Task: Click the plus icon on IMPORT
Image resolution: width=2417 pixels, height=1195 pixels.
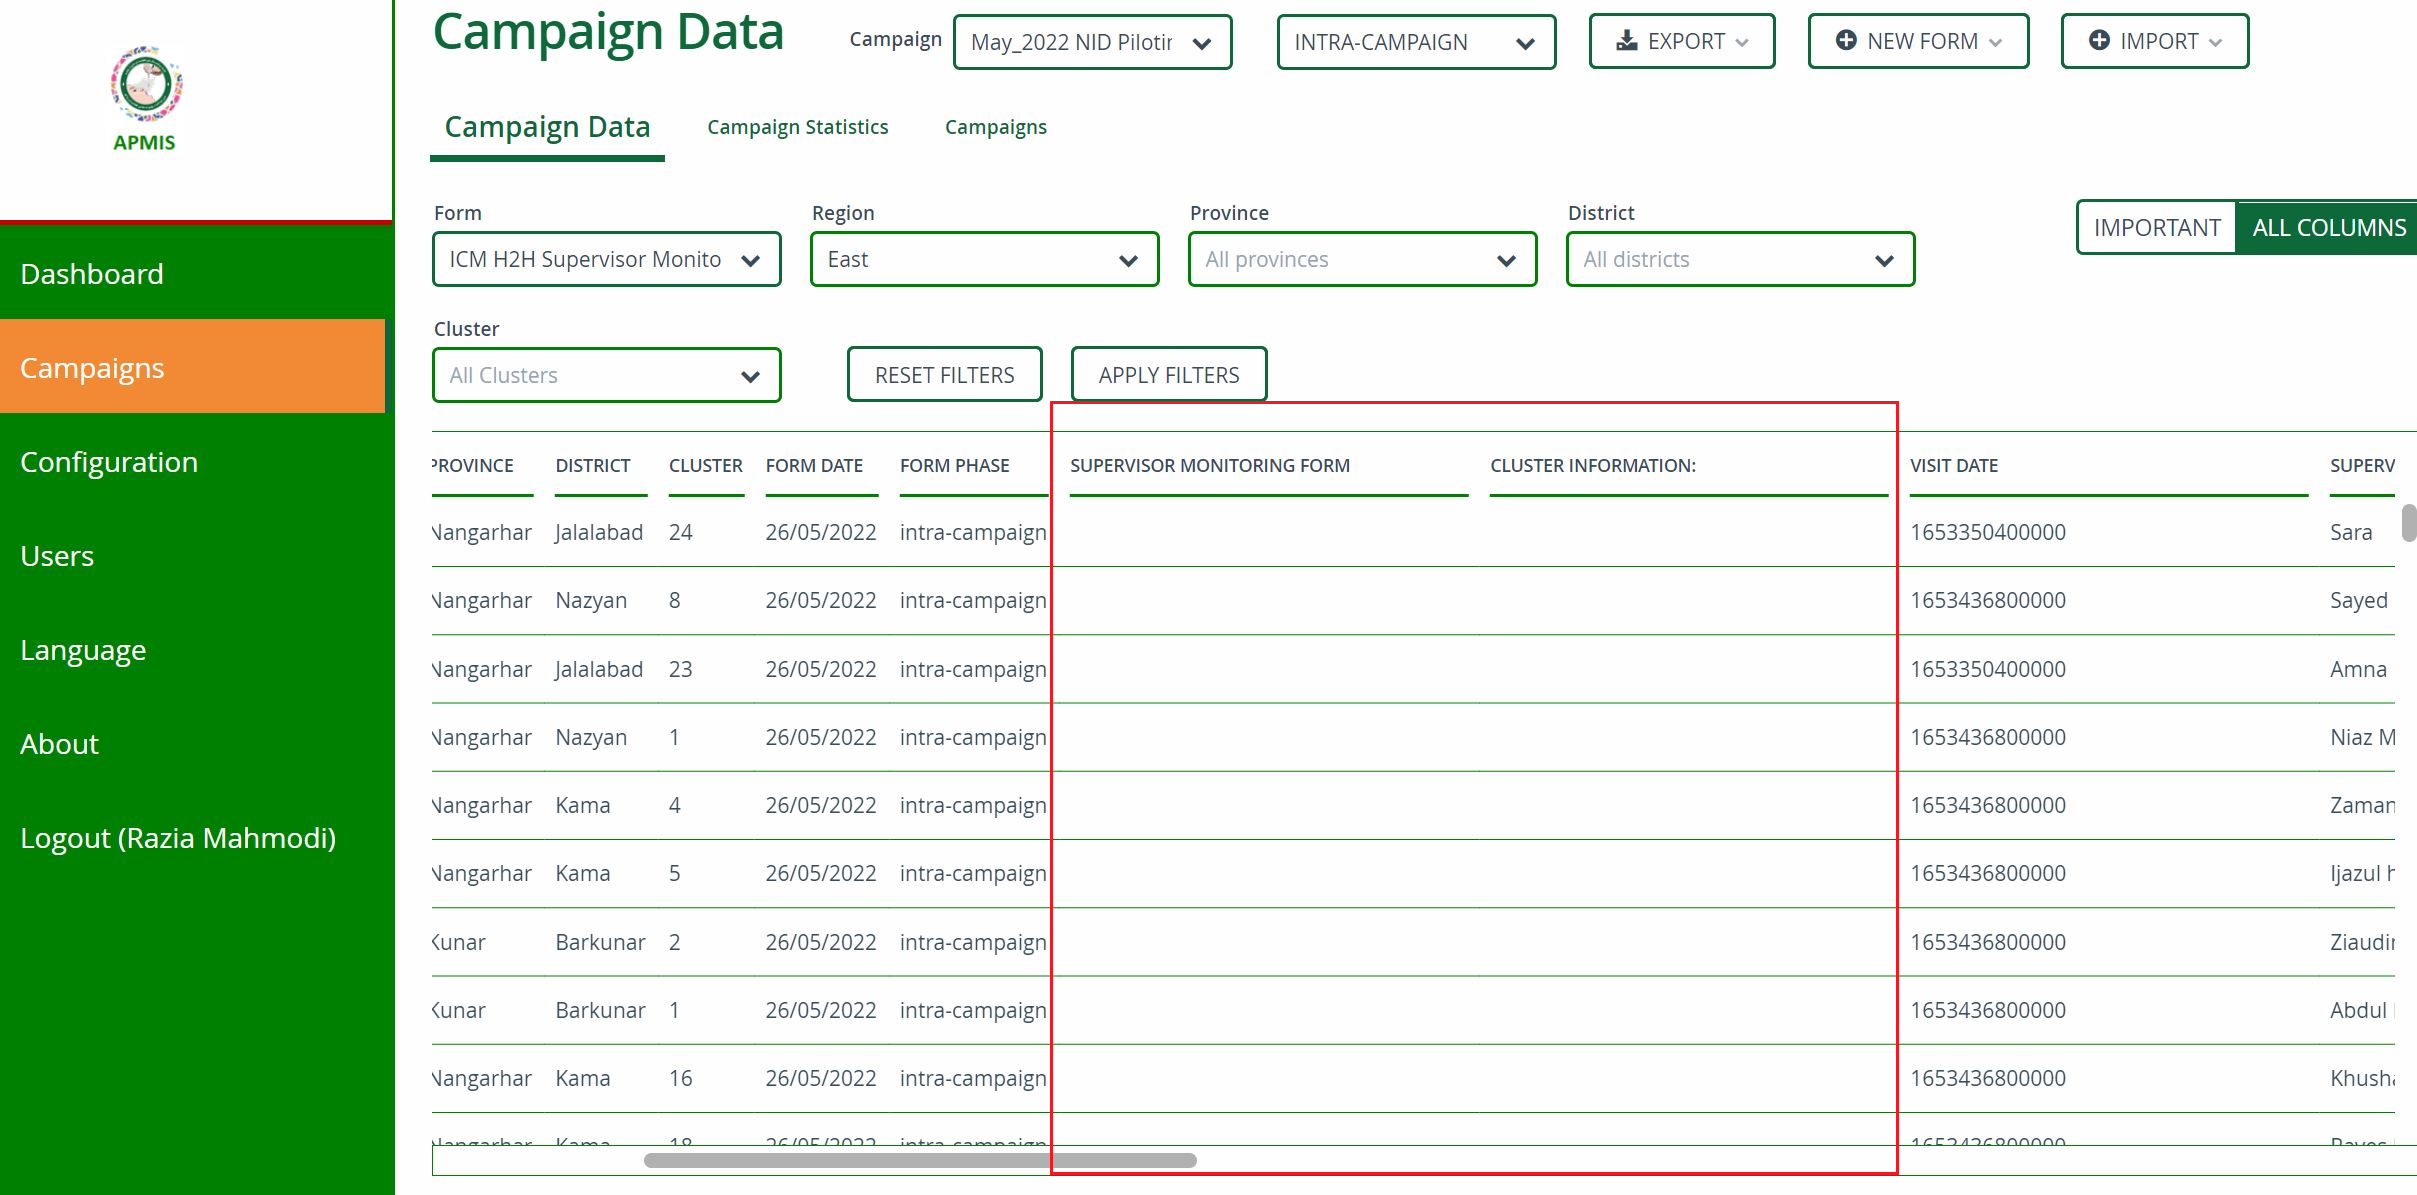Action: click(2100, 41)
